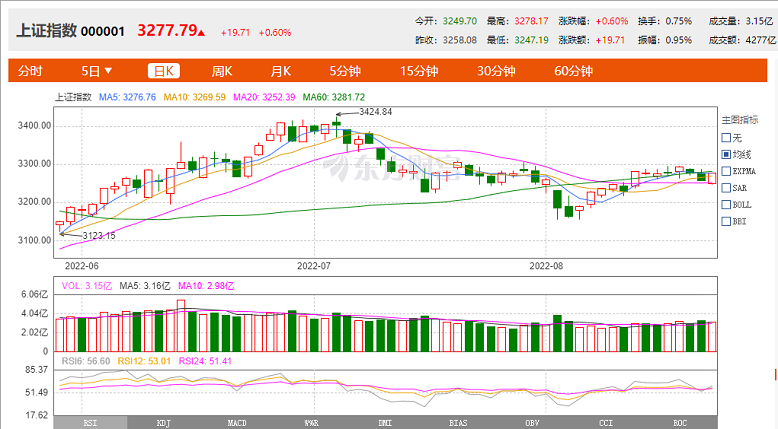
Task: Click the 上证指数 title text
Action: pos(47,31)
